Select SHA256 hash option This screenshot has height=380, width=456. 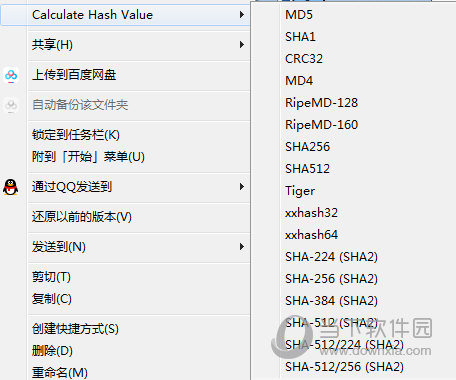click(x=353, y=147)
